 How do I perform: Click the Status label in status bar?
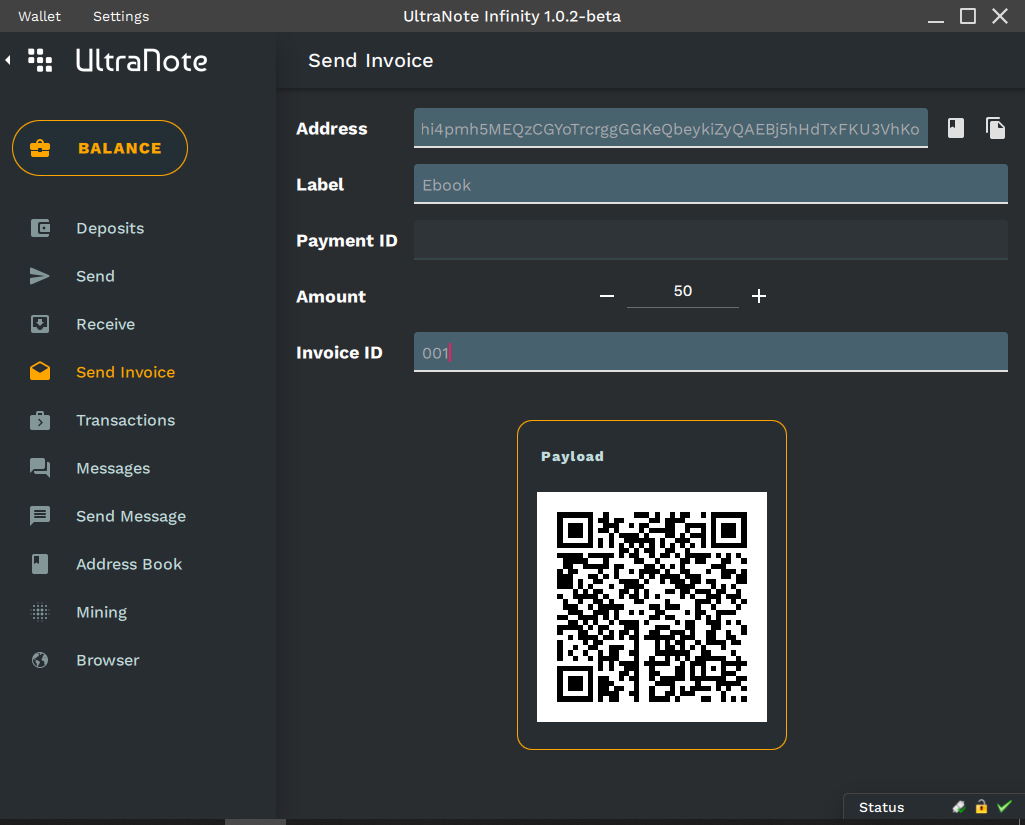tap(881, 807)
